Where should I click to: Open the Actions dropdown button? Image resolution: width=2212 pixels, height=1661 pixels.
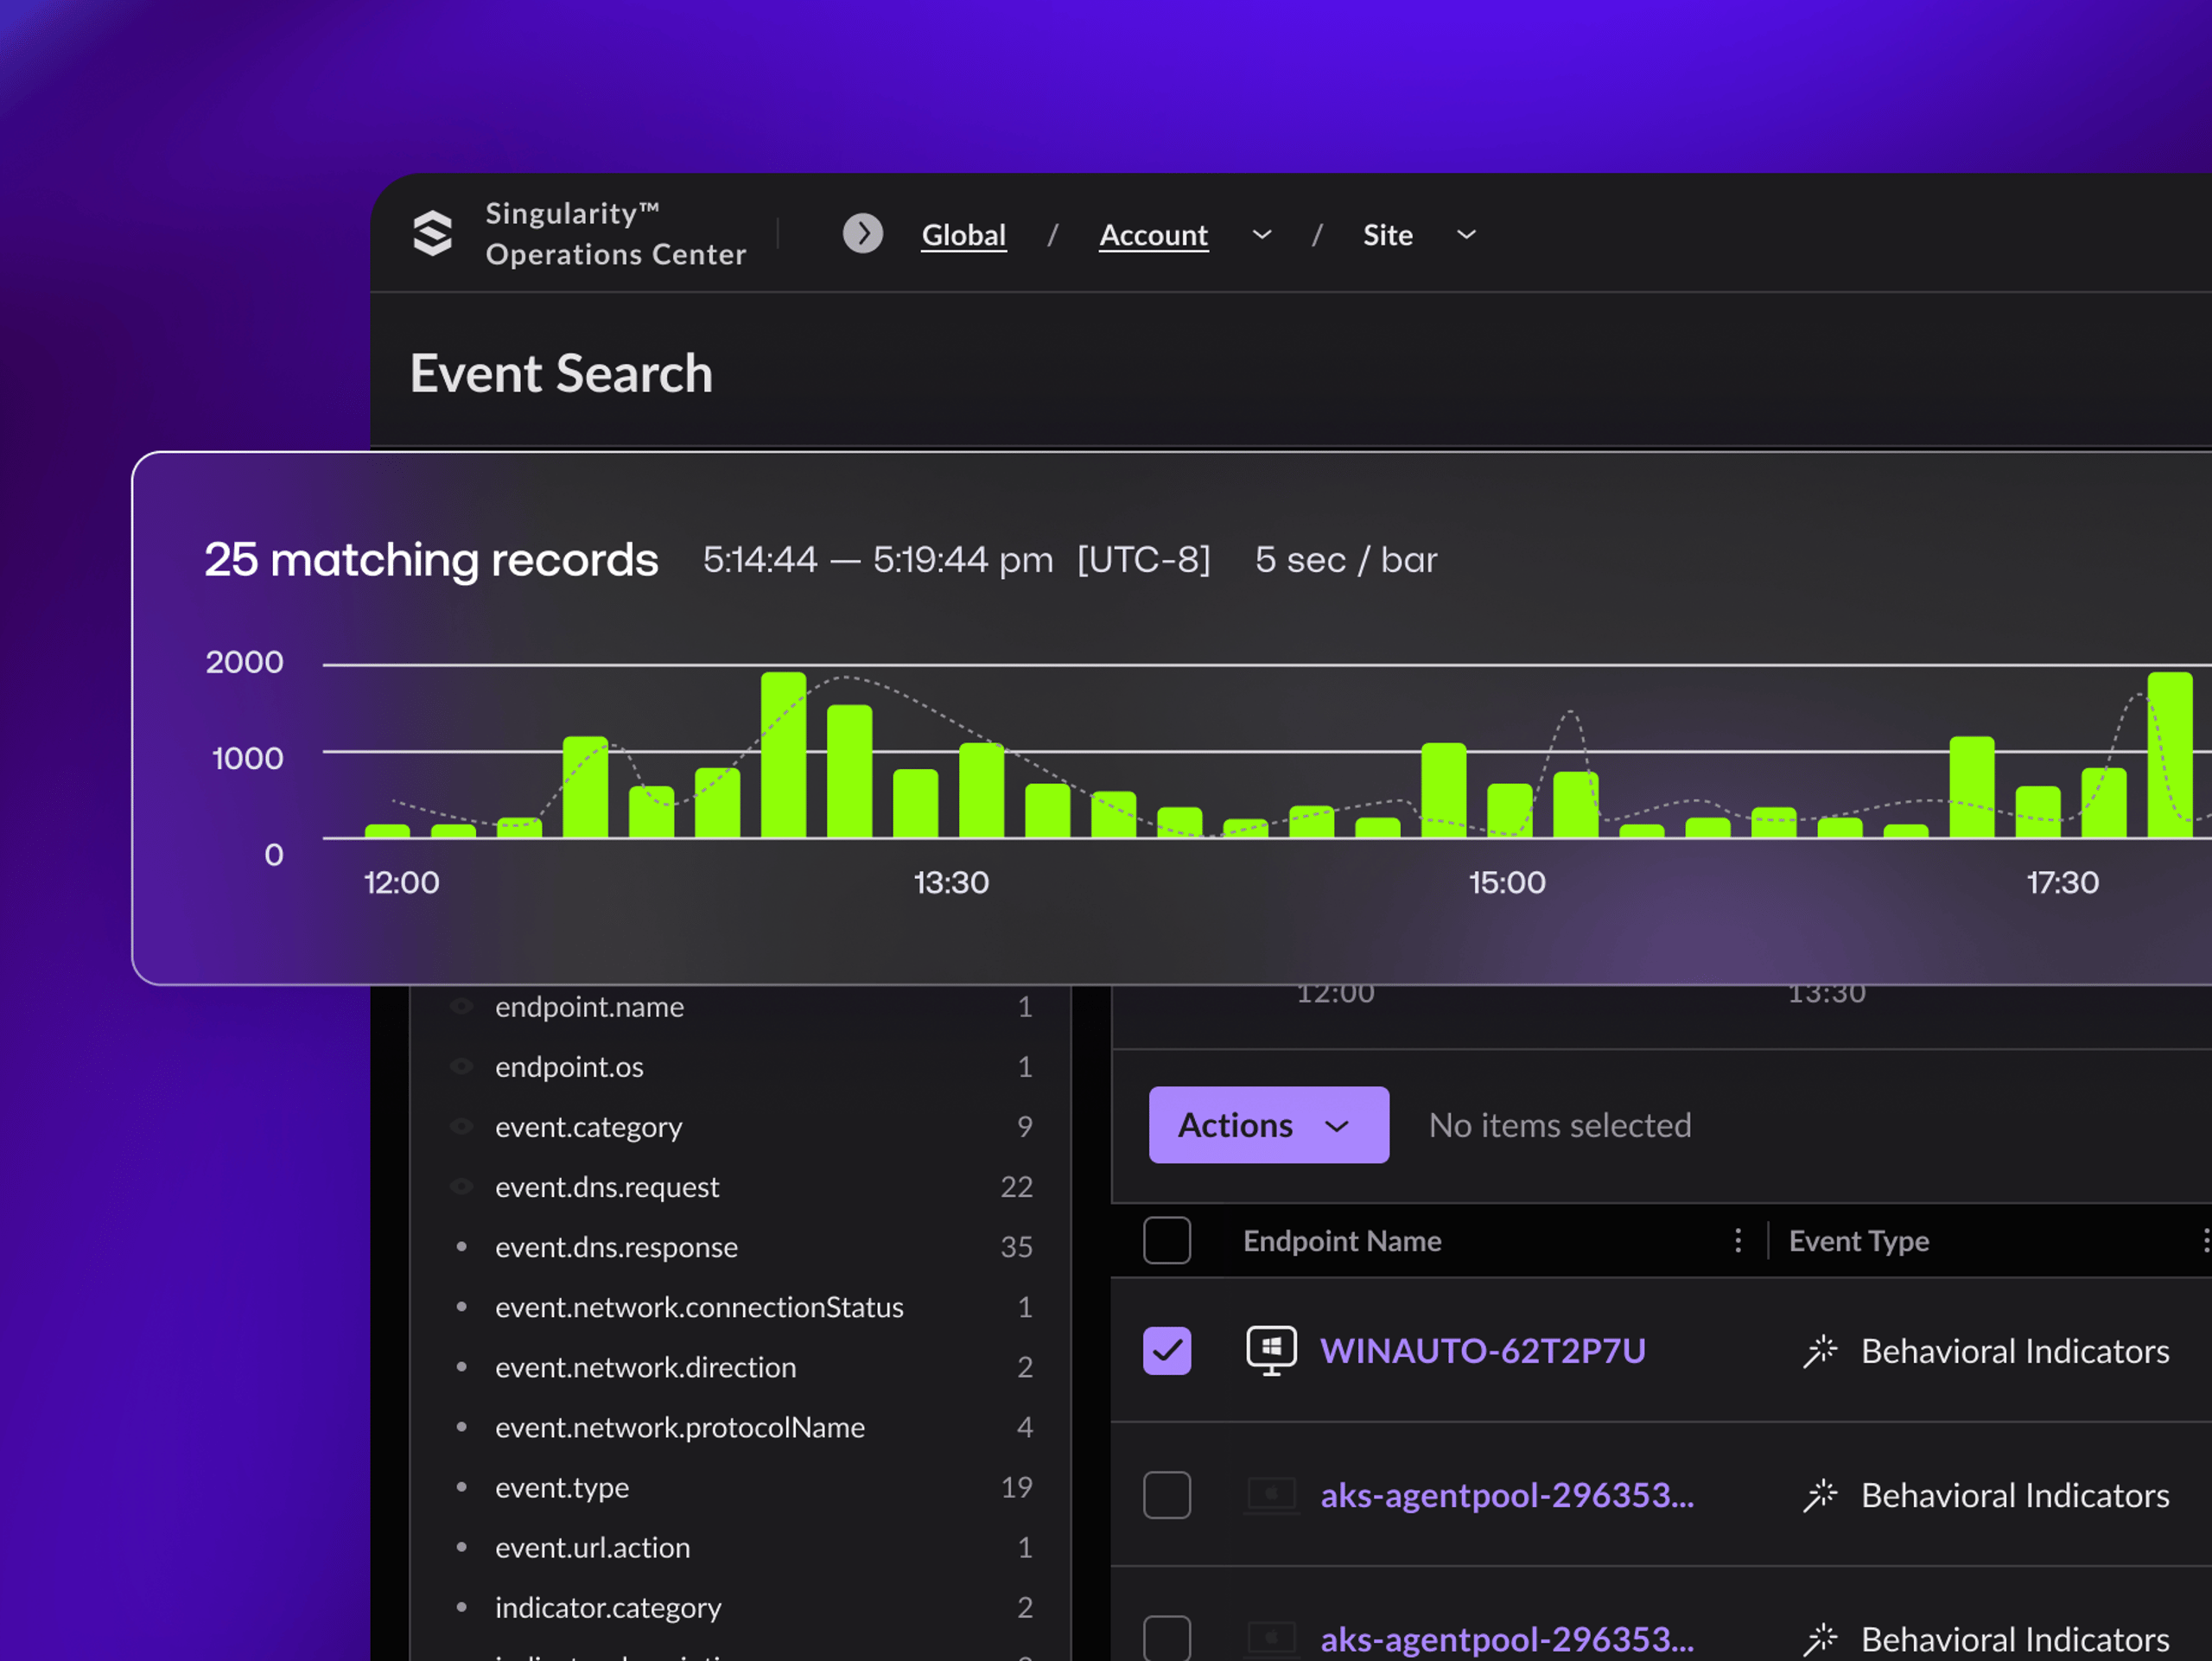[1269, 1125]
